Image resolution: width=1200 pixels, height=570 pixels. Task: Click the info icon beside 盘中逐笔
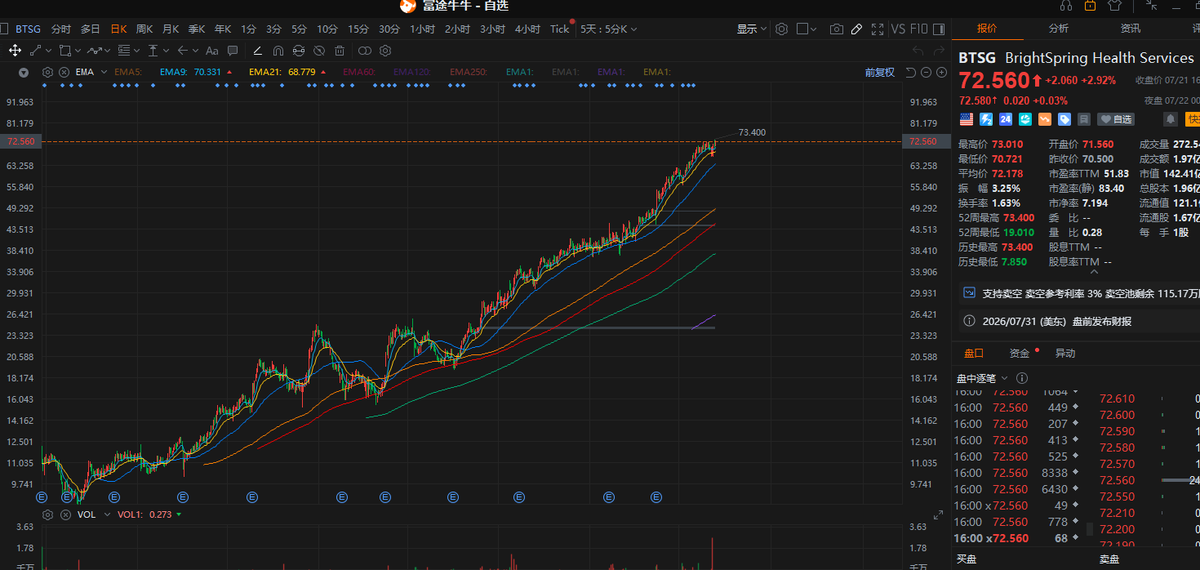[1022, 378]
